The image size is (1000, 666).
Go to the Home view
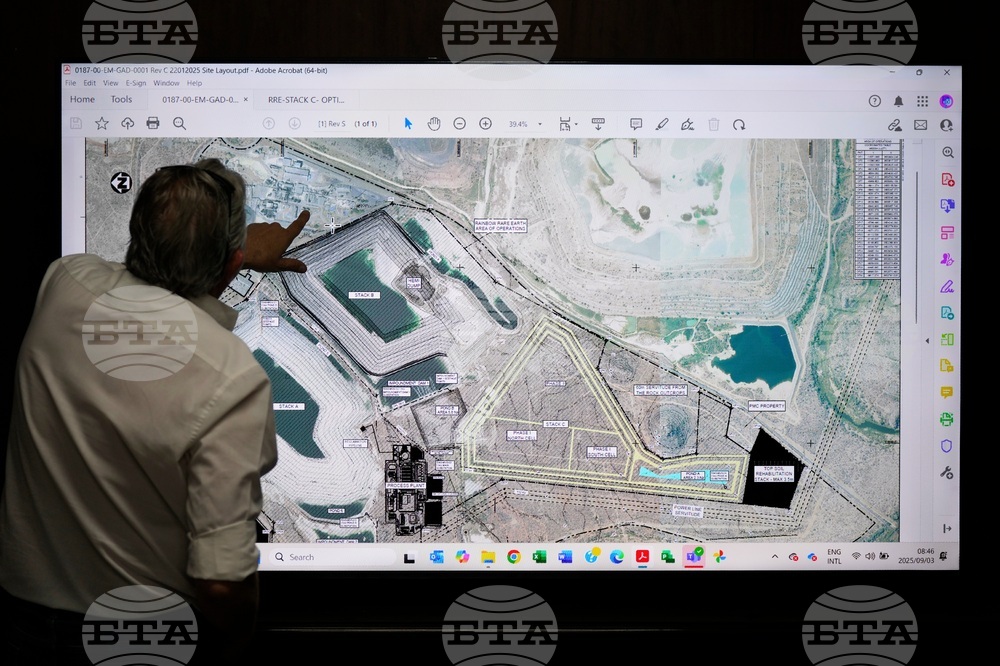[82, 99]
